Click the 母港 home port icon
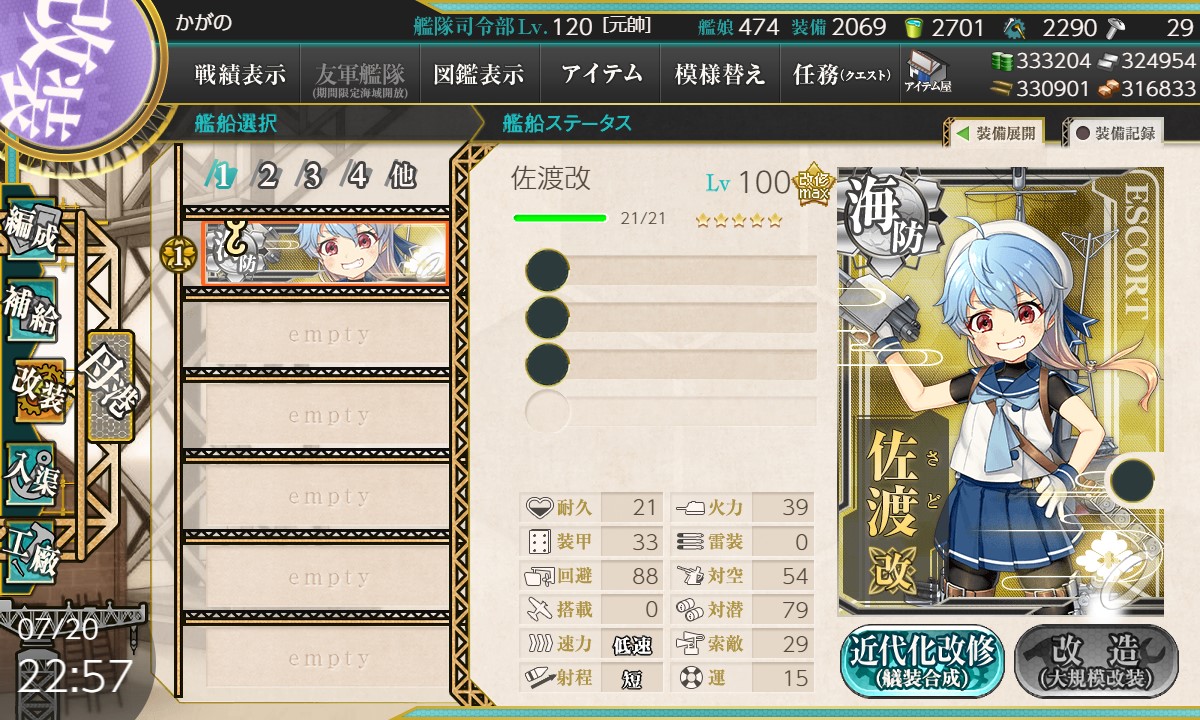The width and height of the screenshot is (1200, 720). click(108, 385)
